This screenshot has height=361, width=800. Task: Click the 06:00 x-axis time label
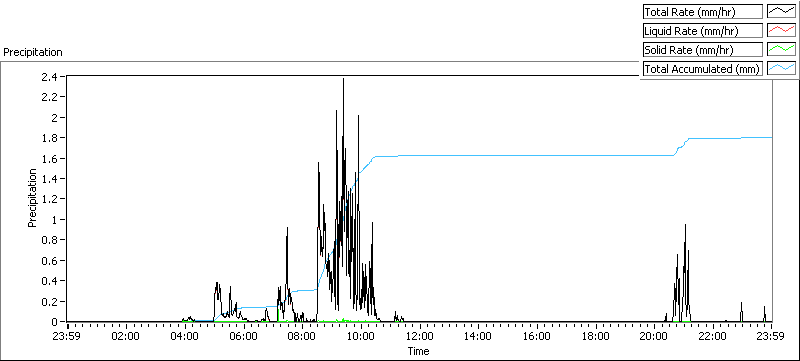click(x=243, y=336)
